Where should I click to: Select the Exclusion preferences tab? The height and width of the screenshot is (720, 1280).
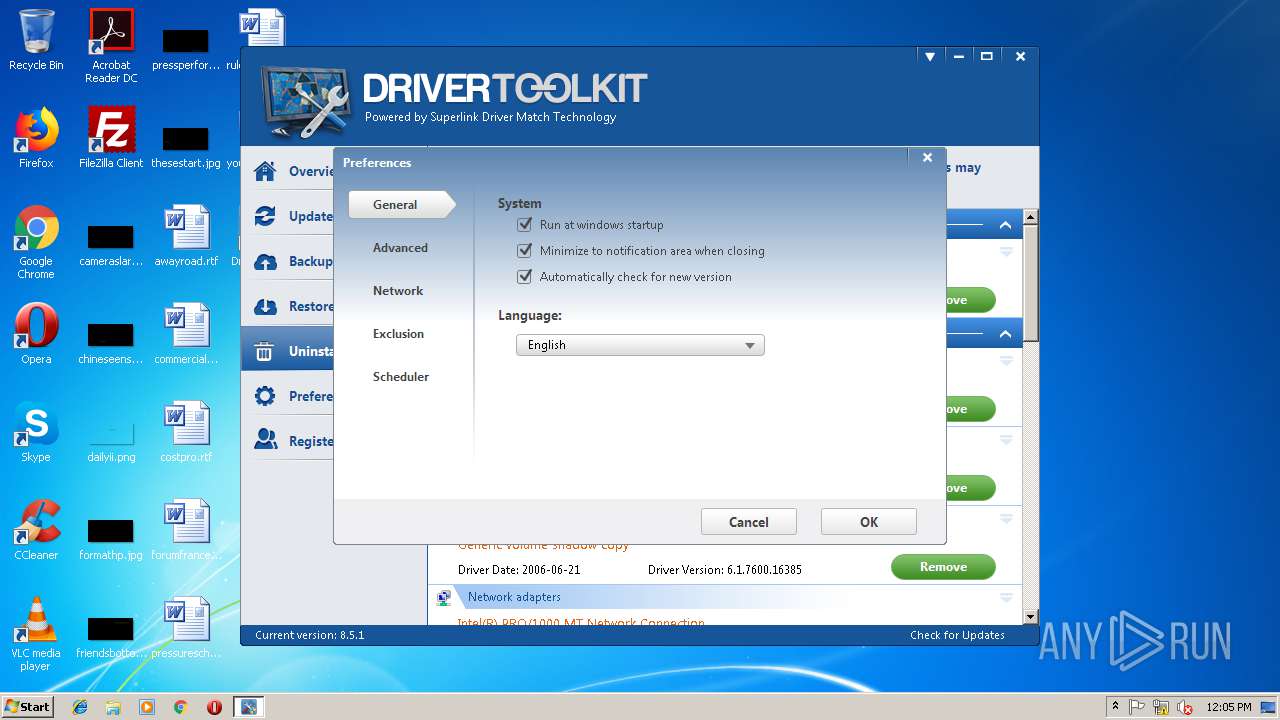[x=398, y=334]
